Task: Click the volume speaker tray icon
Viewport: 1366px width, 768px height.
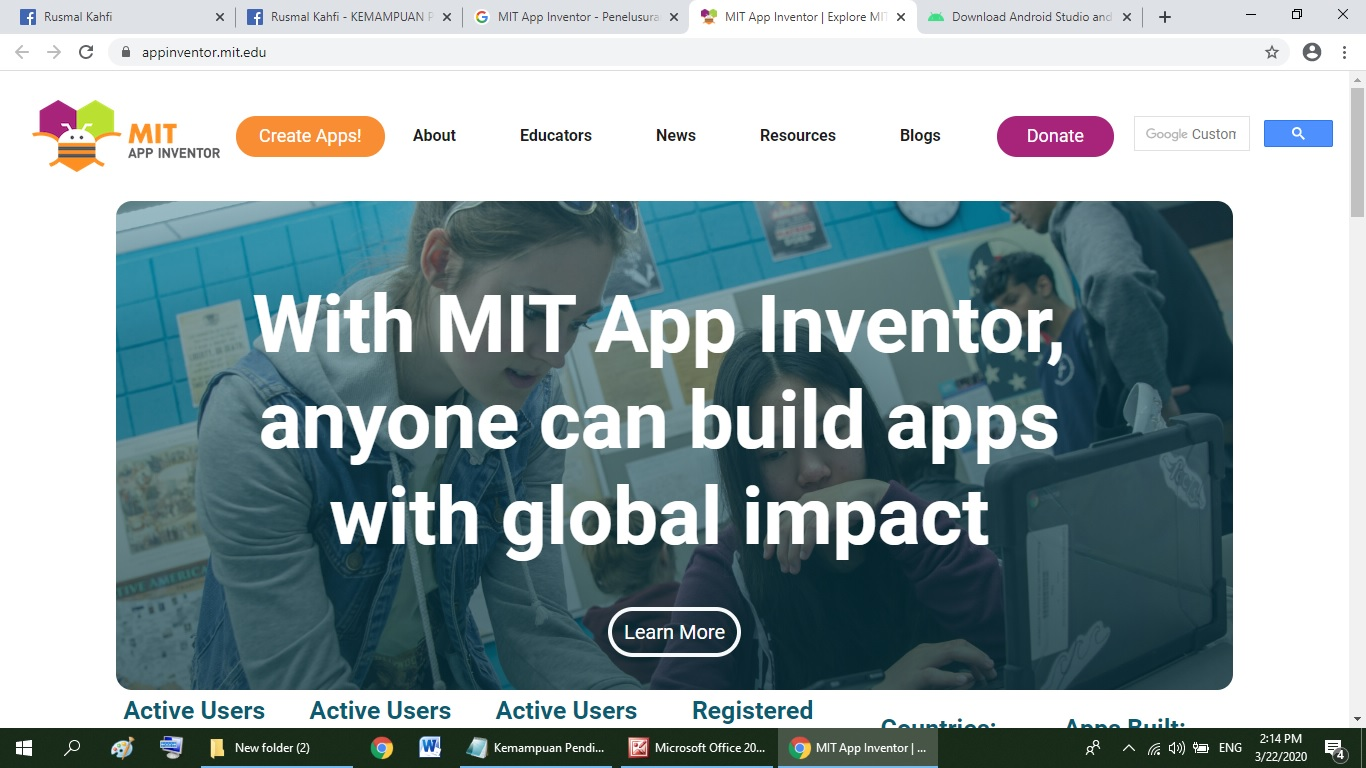Action: (x=1176, y=748)
